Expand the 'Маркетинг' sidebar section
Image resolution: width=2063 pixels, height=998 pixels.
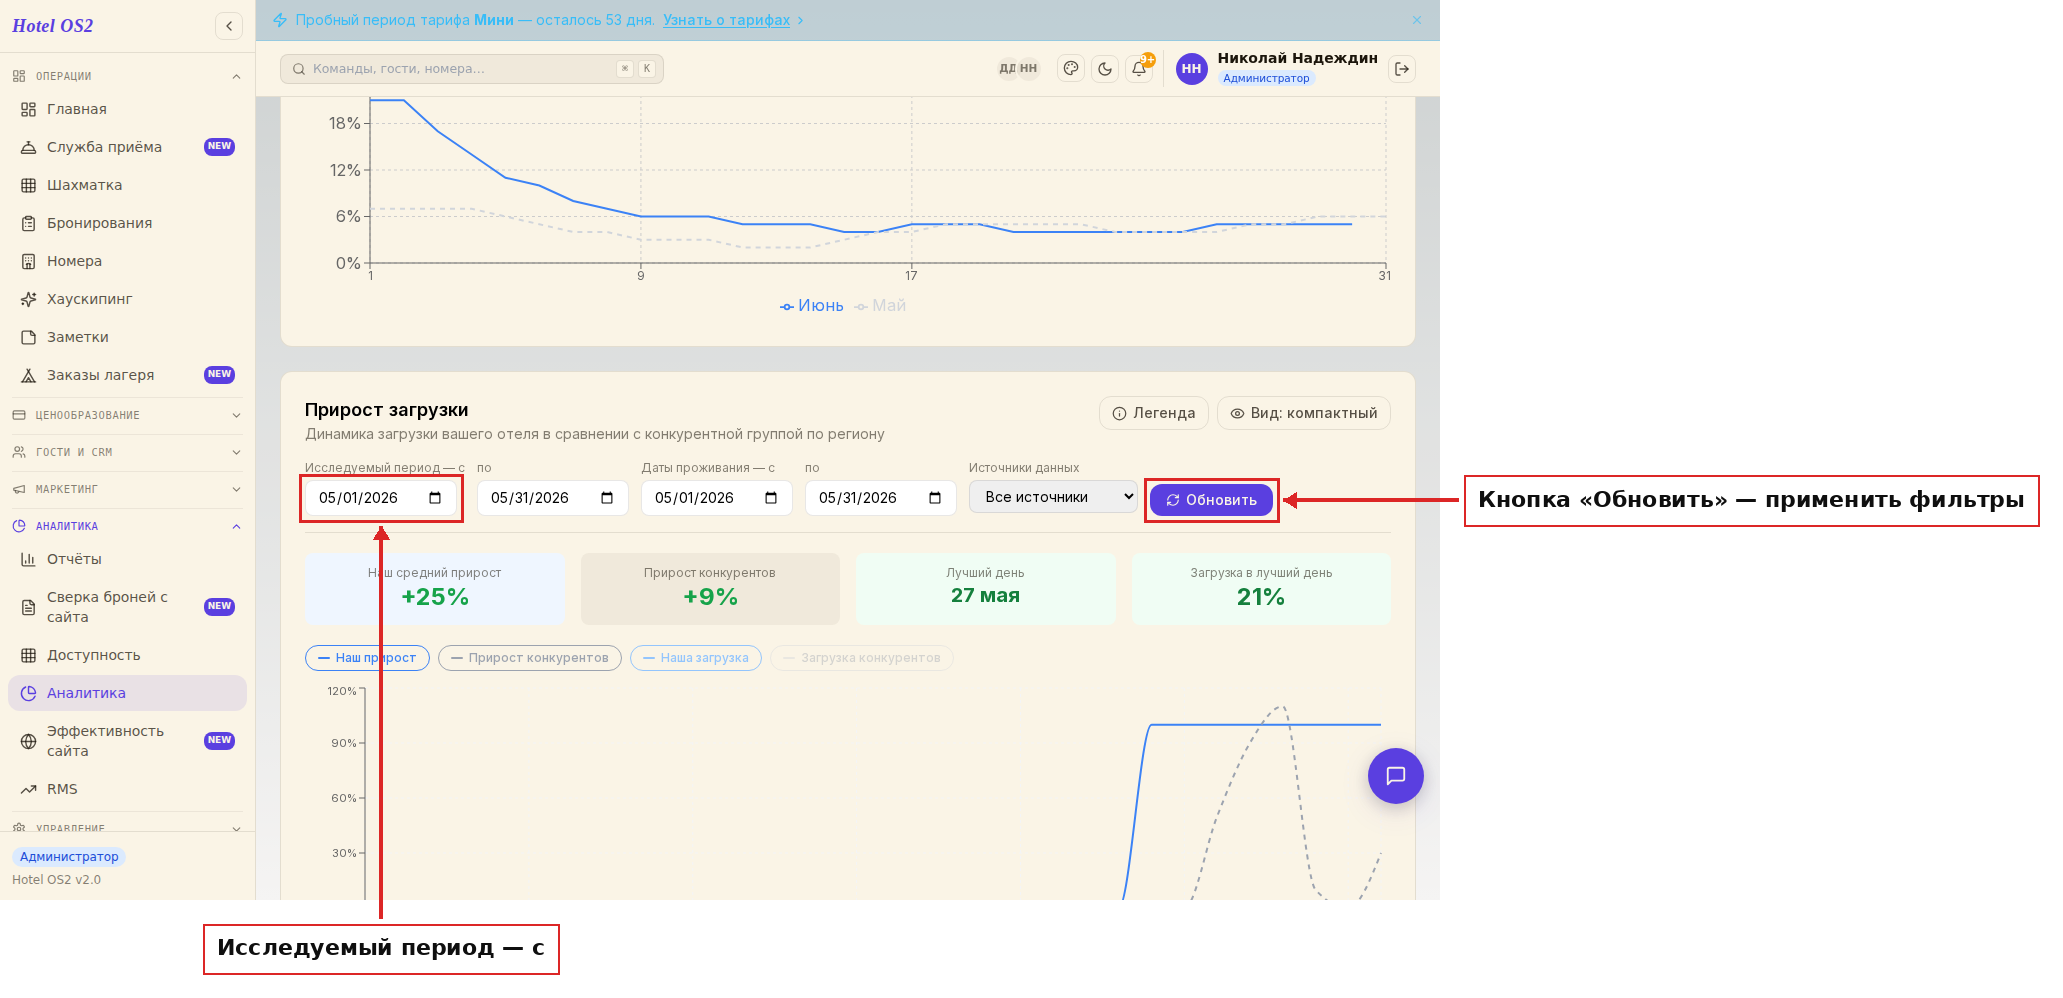pos(127,489)
